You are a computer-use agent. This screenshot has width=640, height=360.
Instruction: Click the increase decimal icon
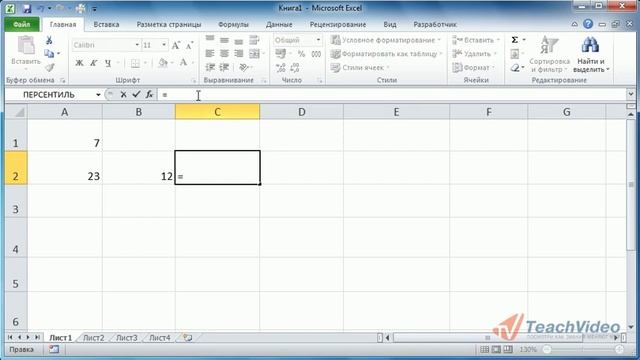tap(280, 68)
